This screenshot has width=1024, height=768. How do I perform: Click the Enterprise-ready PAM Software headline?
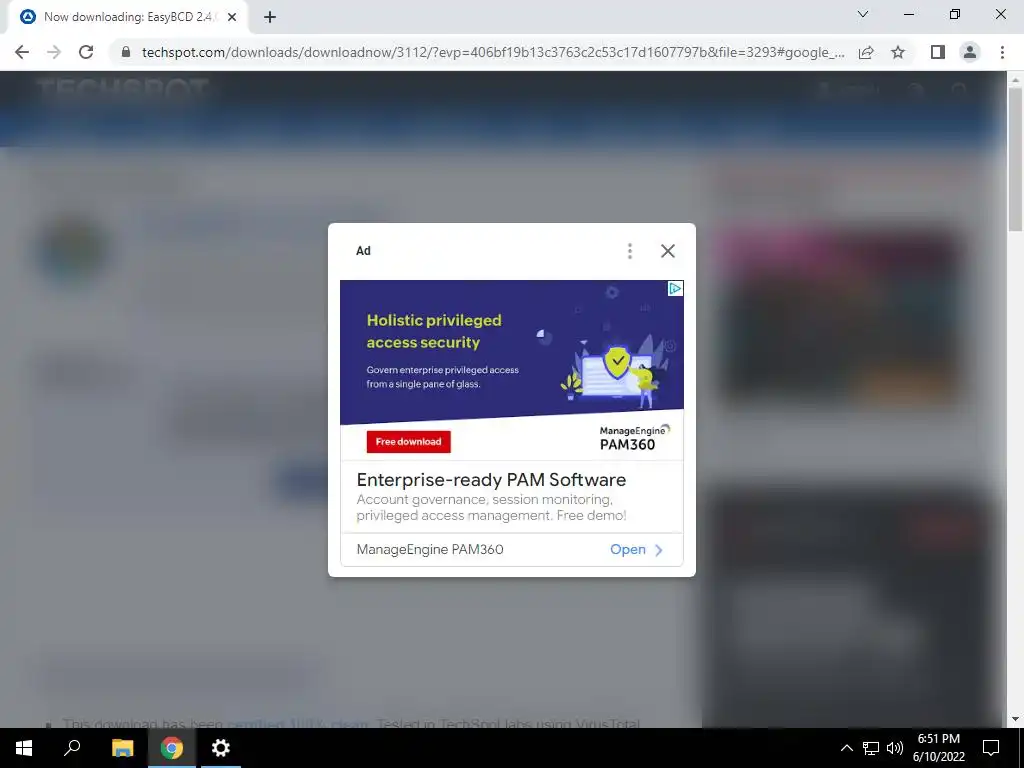pyautogui.click(x=491, y=479)
